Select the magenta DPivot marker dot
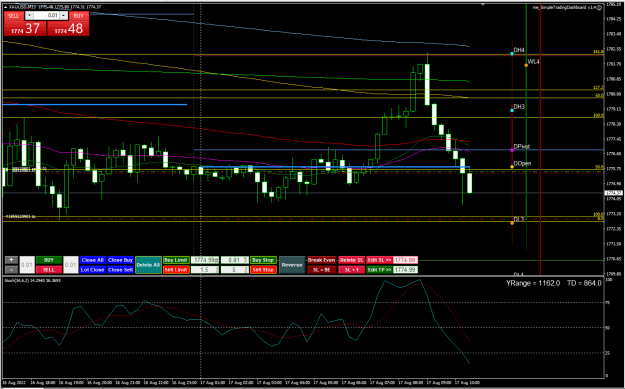625x389 pixels. (x=512, y=150)
